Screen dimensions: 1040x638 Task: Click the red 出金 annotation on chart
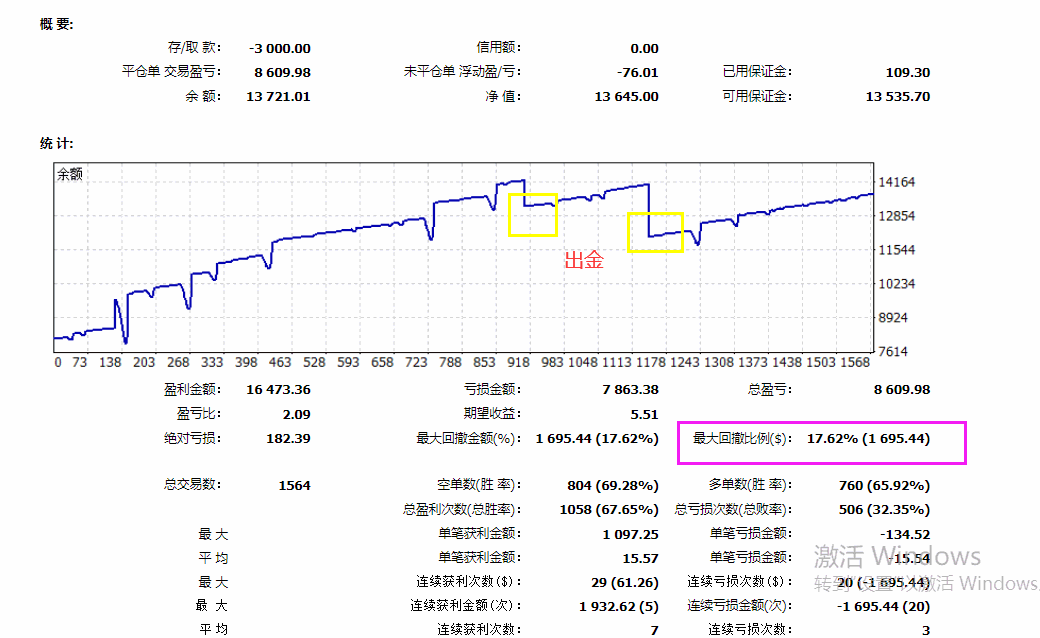tap(584, 261)
